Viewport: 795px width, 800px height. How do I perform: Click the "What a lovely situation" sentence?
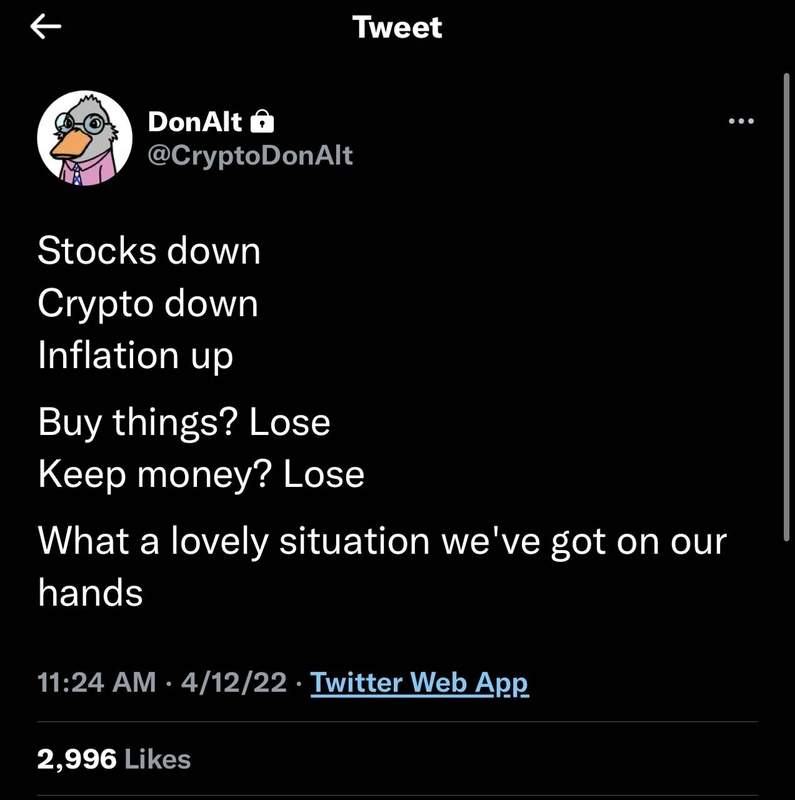(381, 541)
